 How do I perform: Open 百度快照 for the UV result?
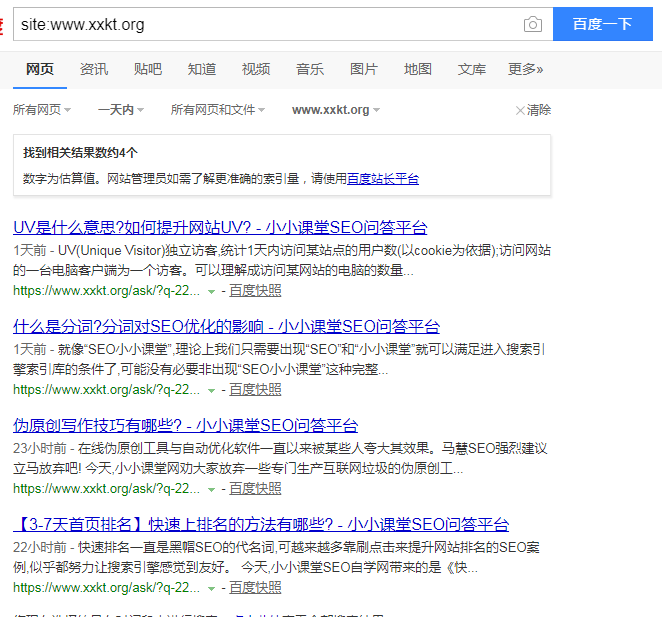click(x=255, y=291)
